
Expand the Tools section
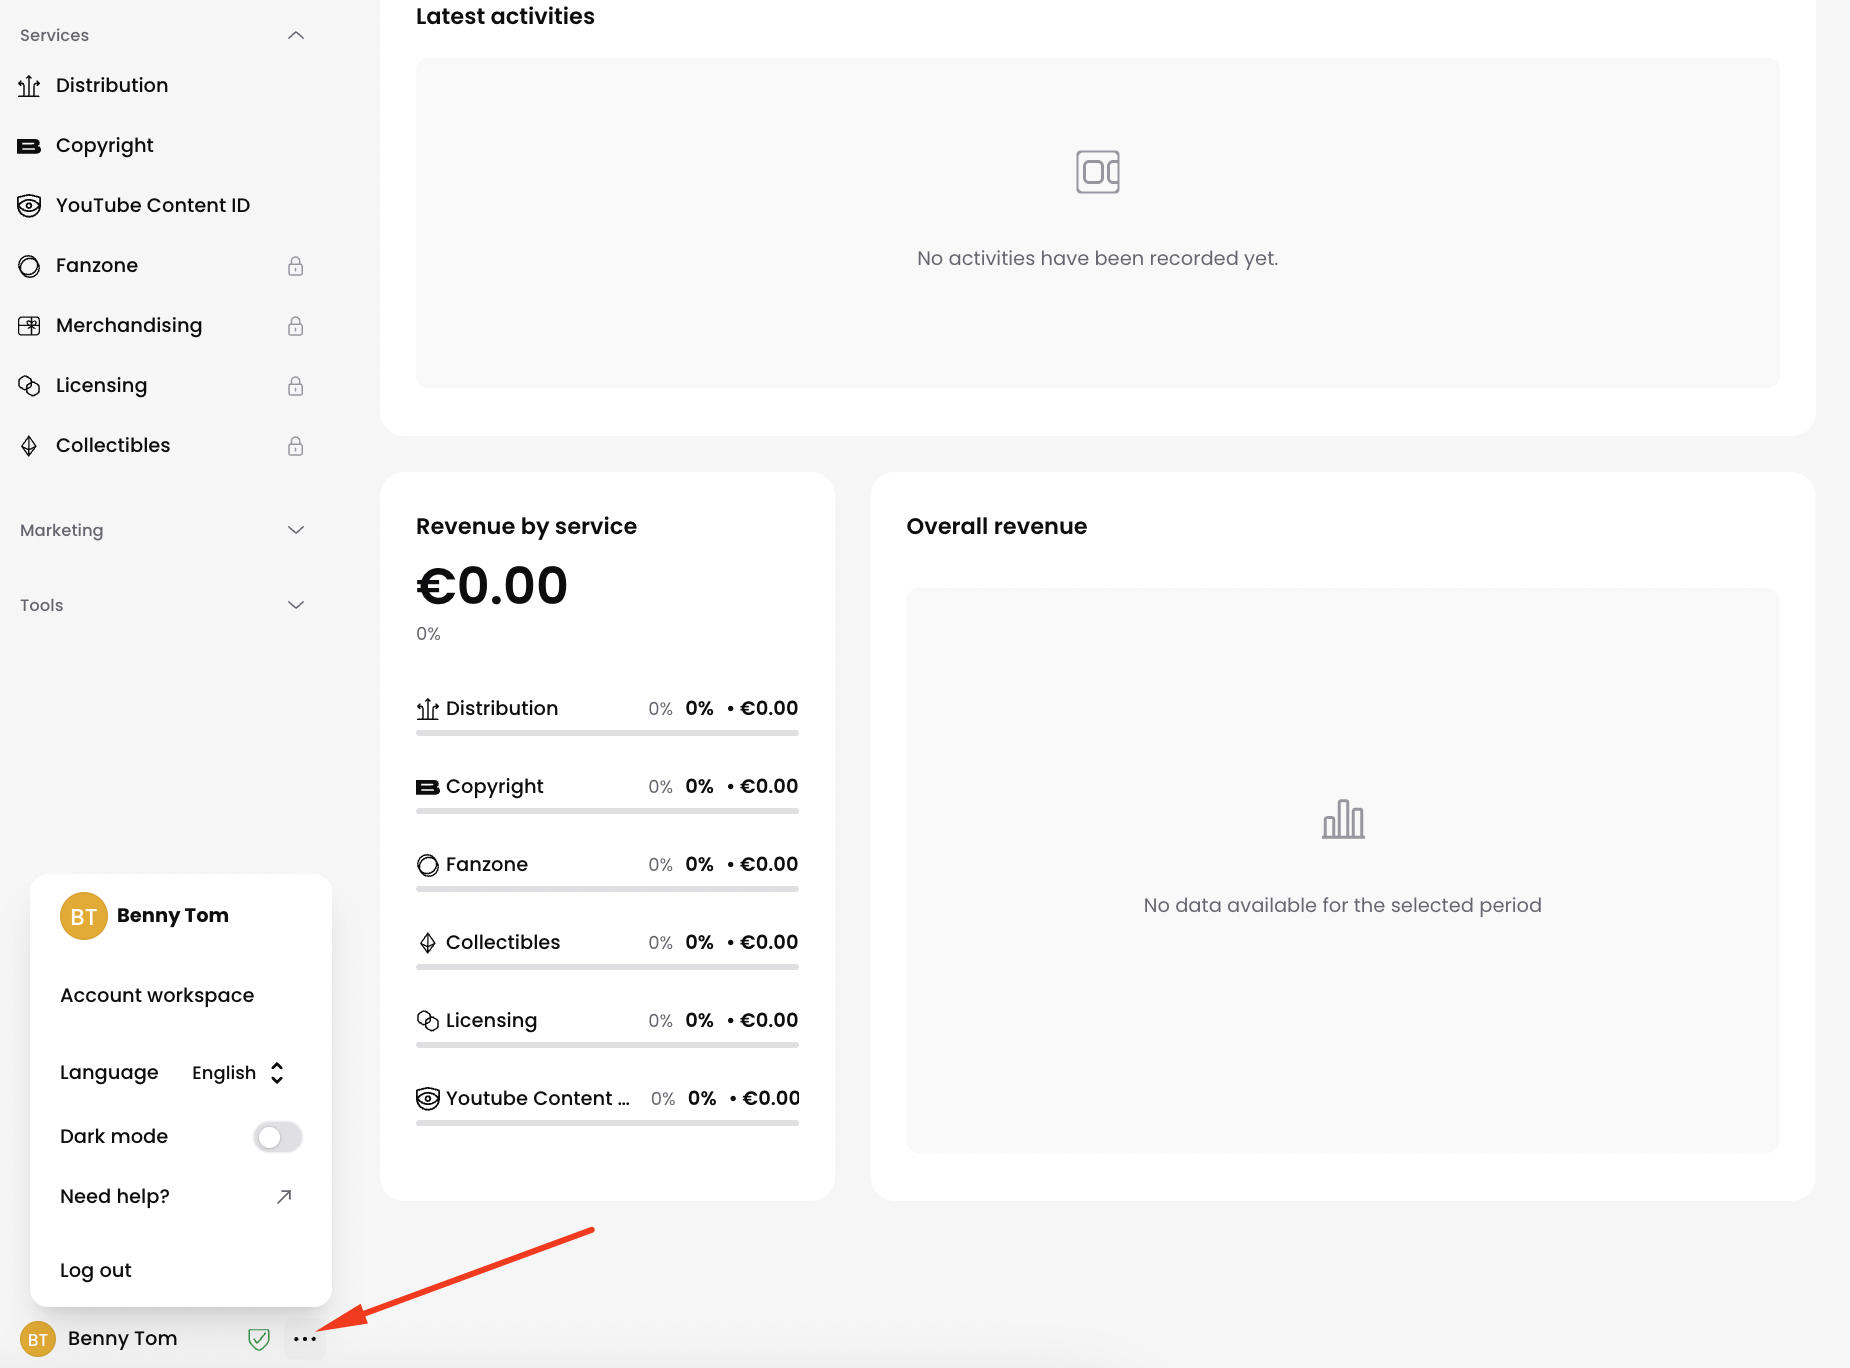295,605
